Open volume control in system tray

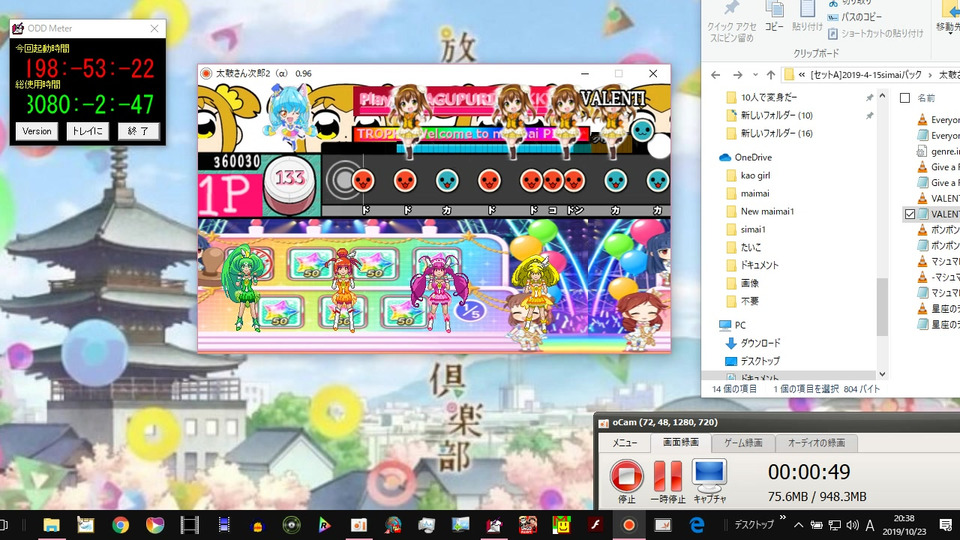(x=852, y=525)
